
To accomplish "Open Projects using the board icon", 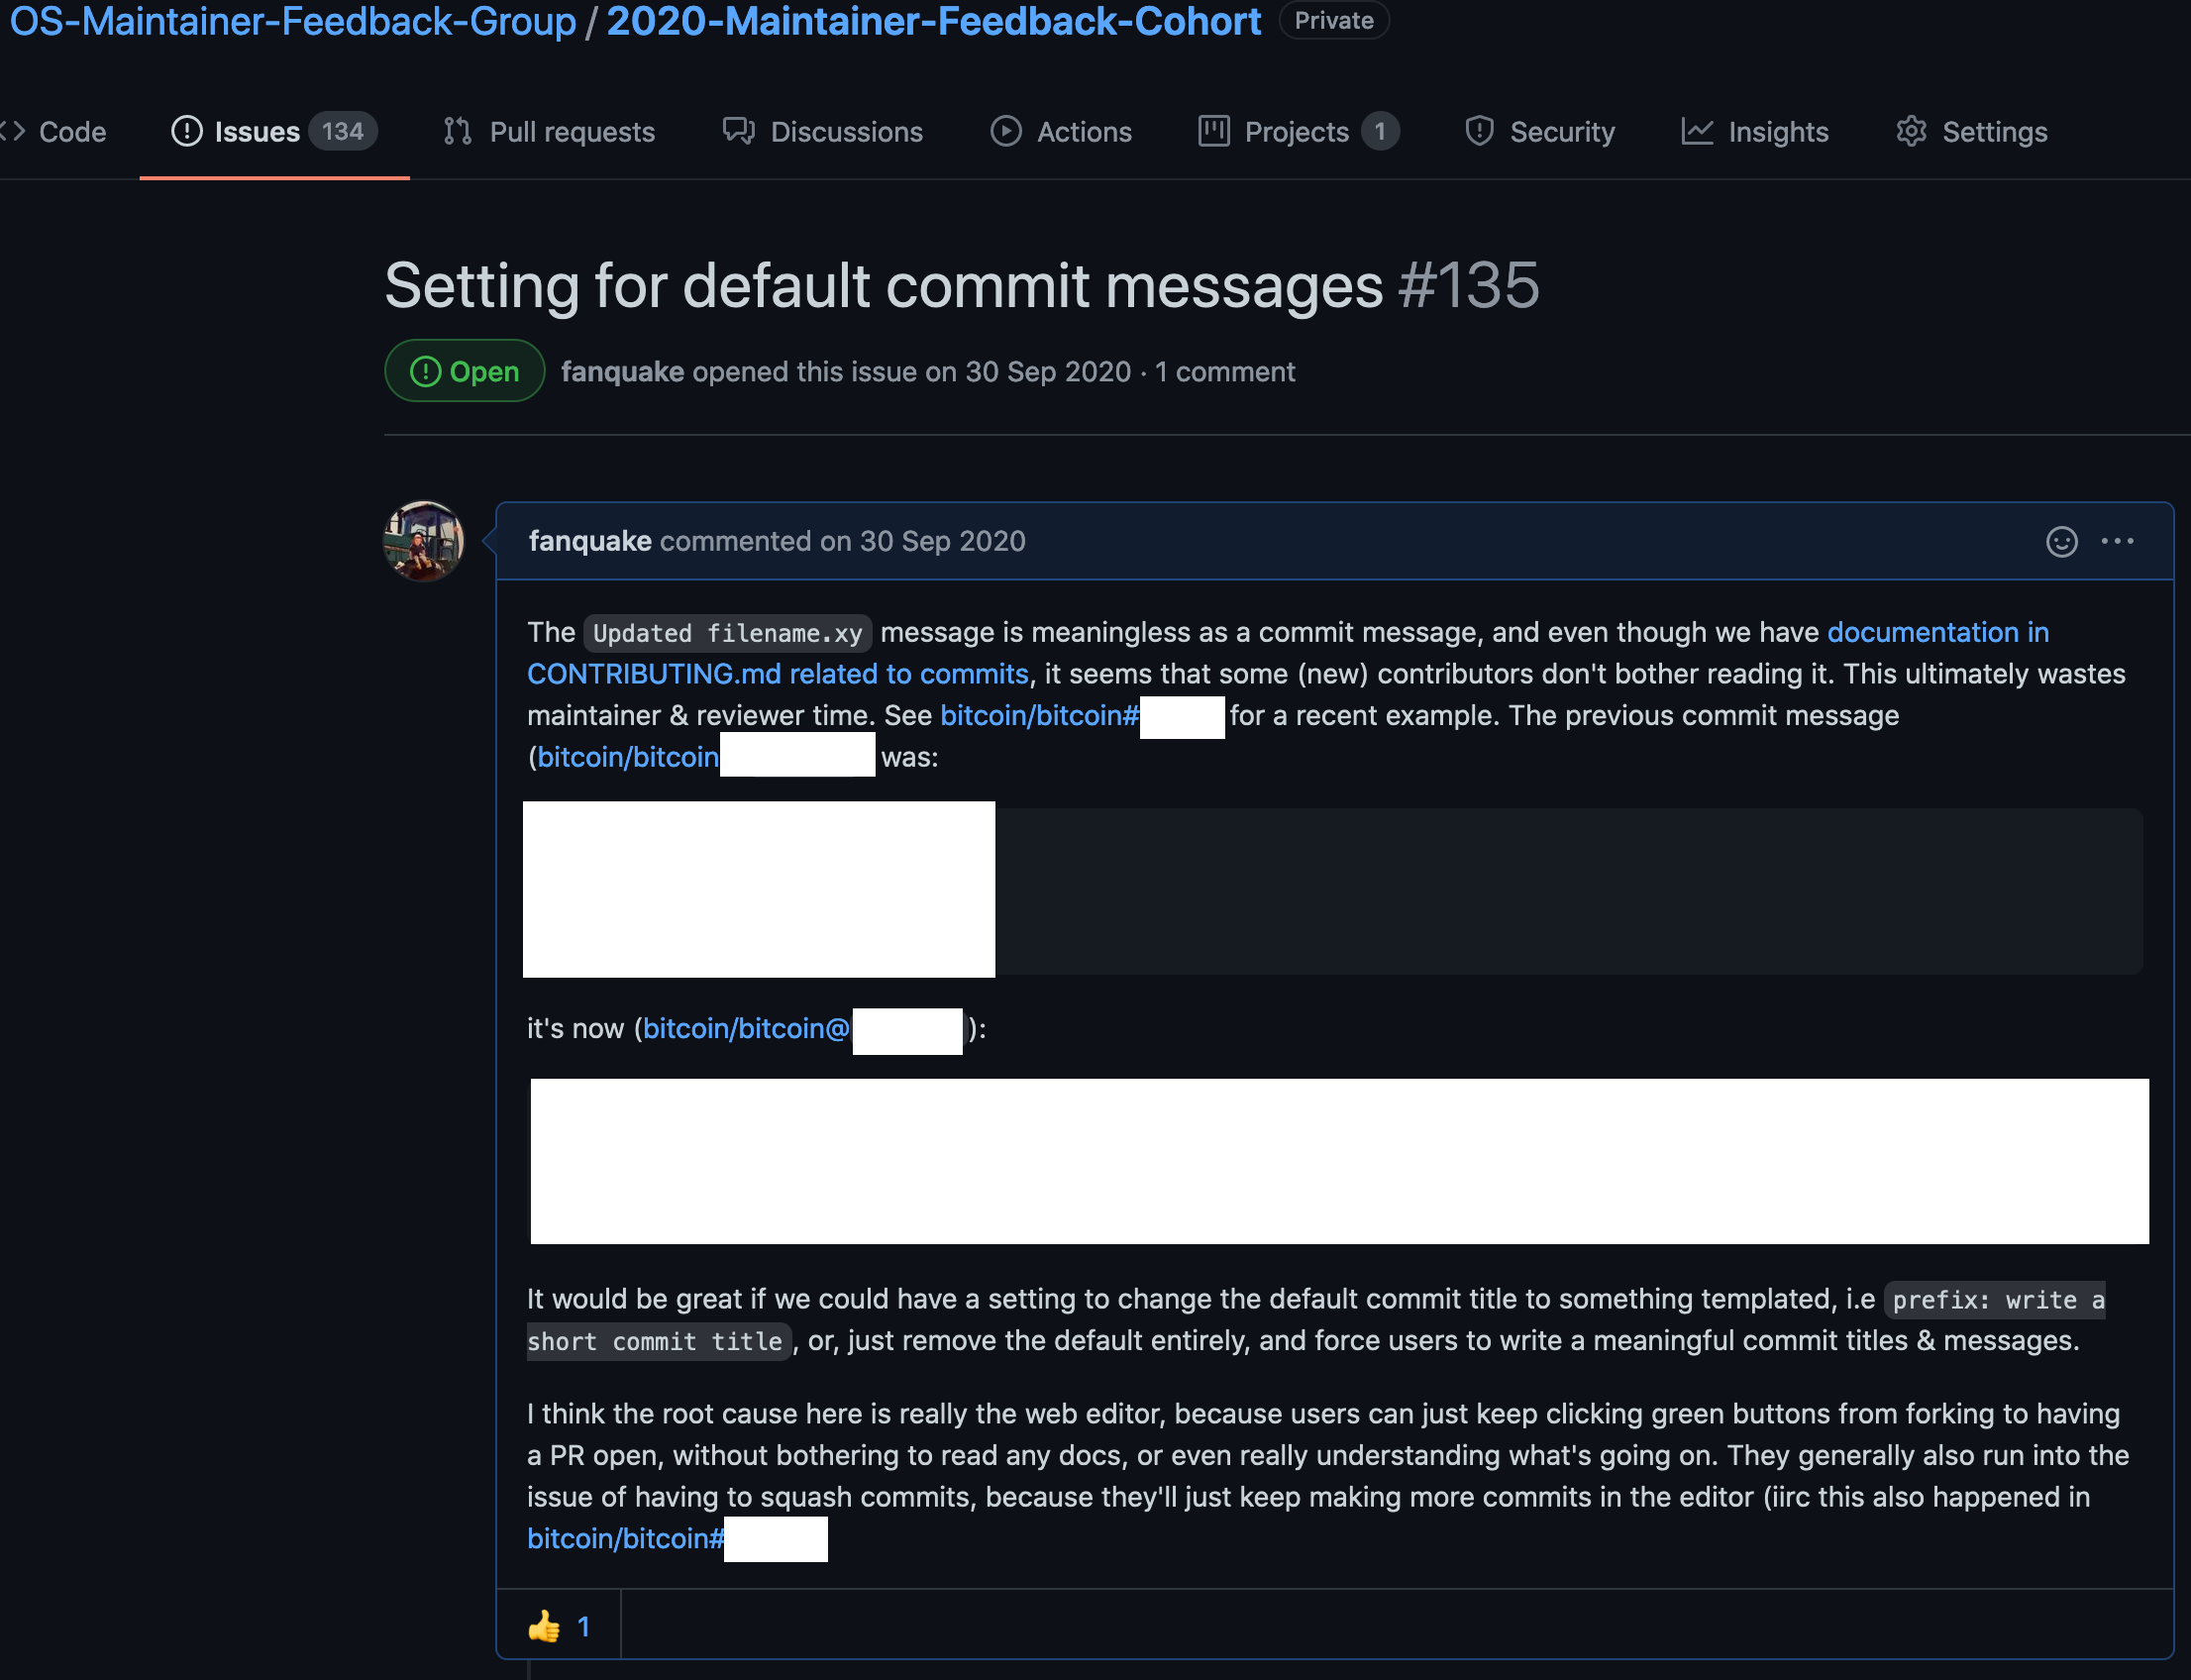I will (1213, 131).
